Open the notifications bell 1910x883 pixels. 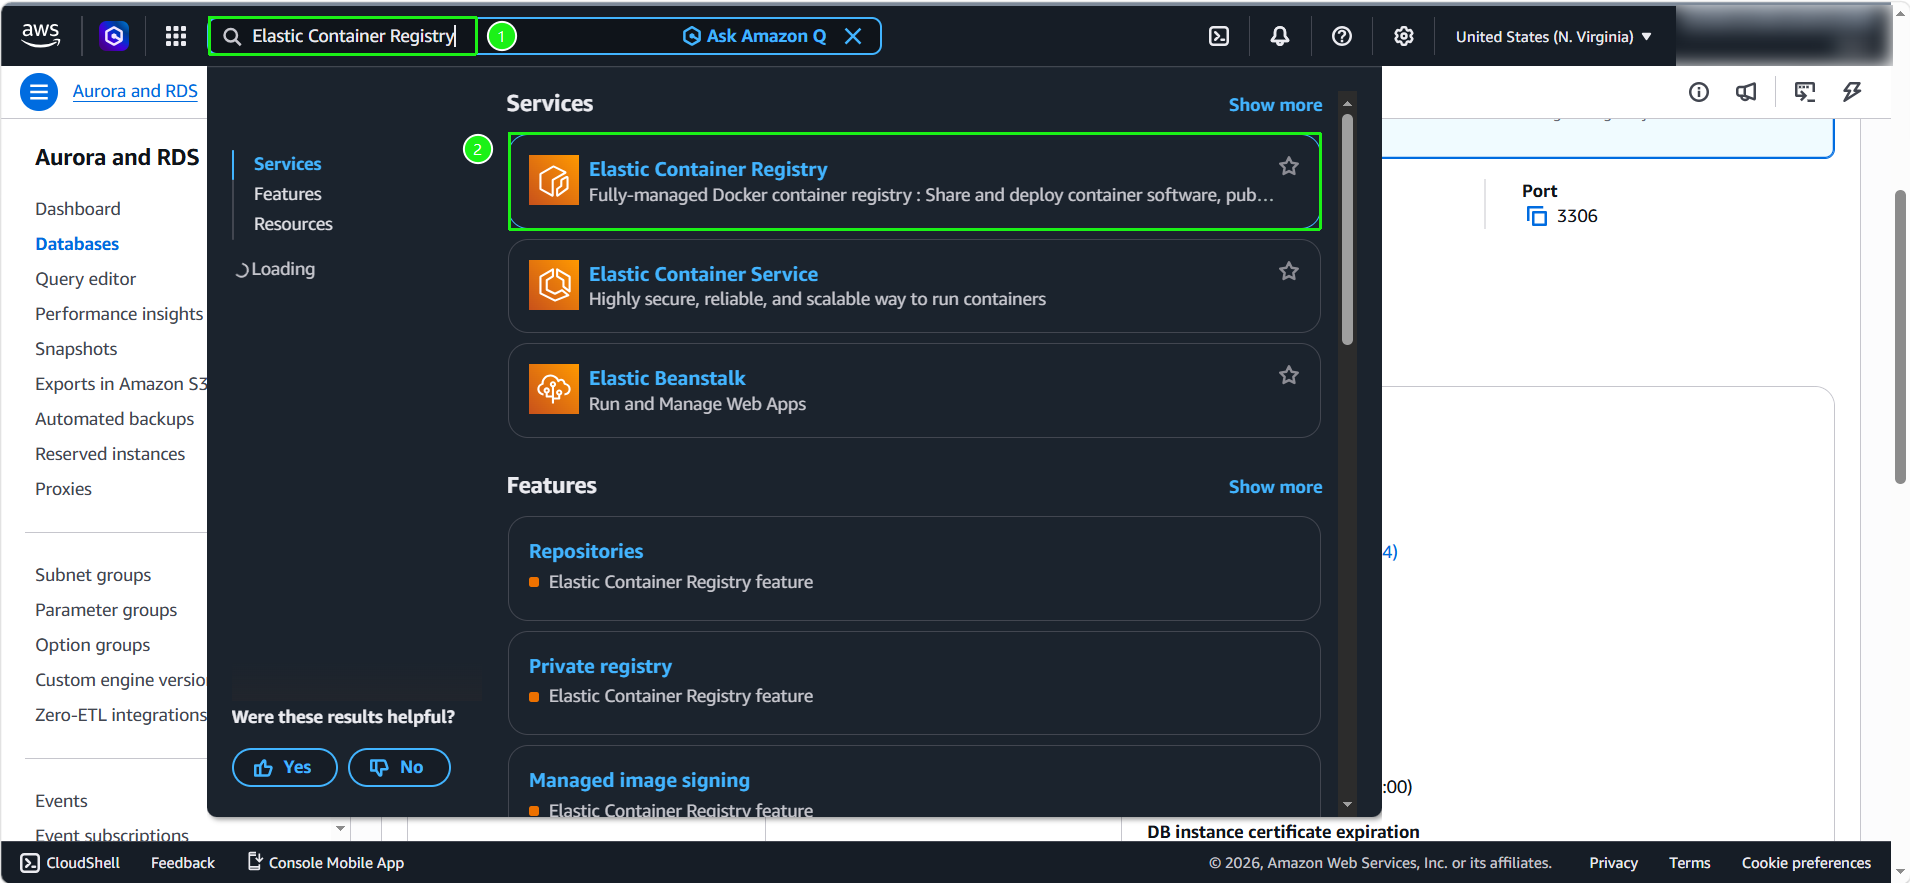tap(1280, 36)
